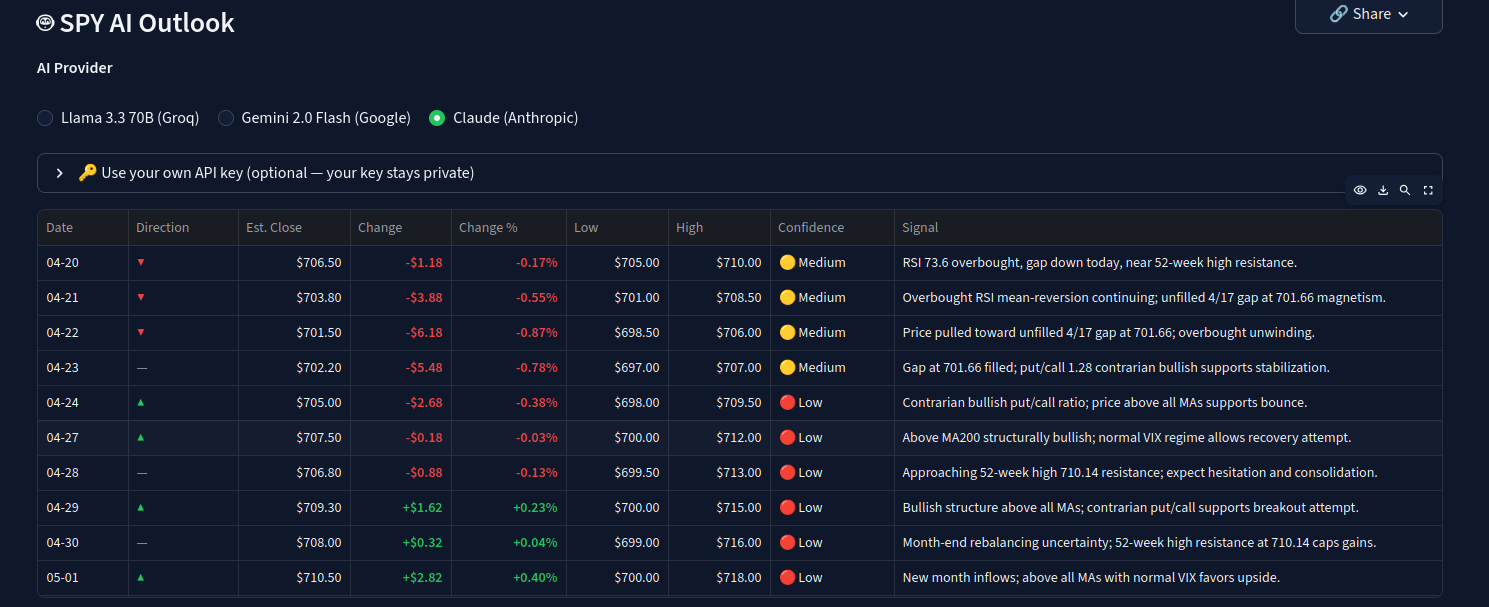Download the table as CSV
Image resolution: width=1489 pixels, height=607 pixels.
pyautogui.click(x=1383, y=190)
